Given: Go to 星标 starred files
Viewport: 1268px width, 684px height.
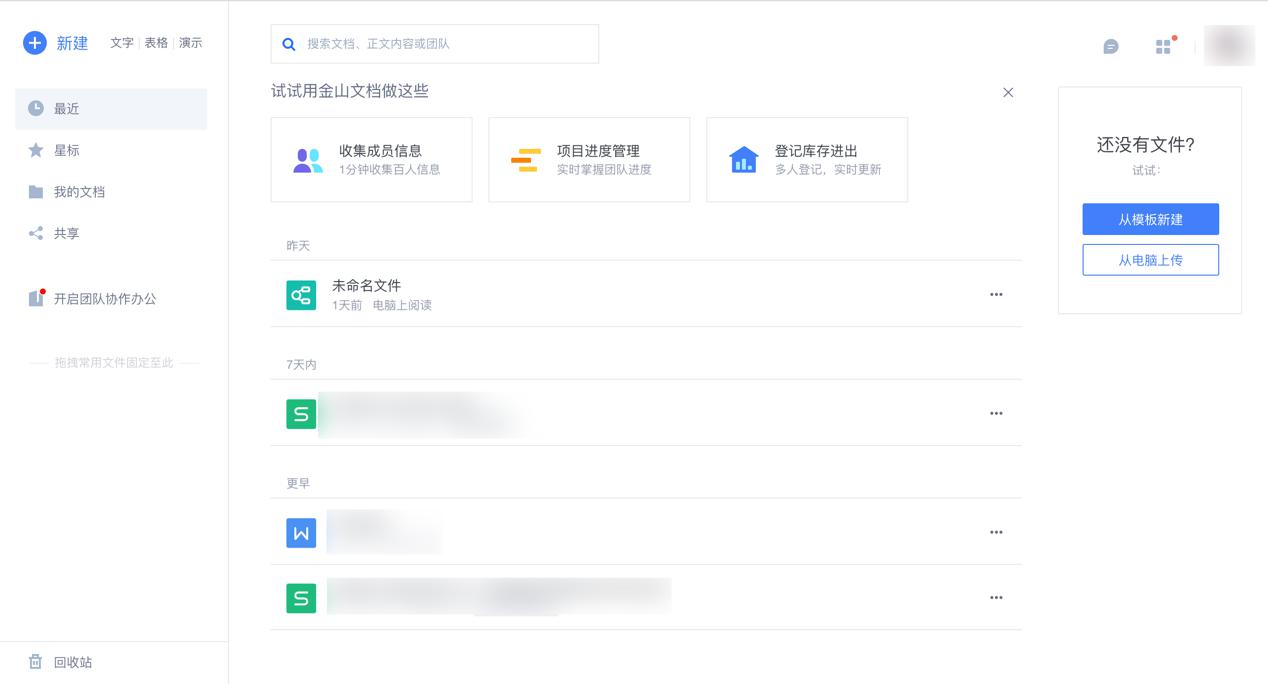Looking at the screenshot, I should pos(66,150).
